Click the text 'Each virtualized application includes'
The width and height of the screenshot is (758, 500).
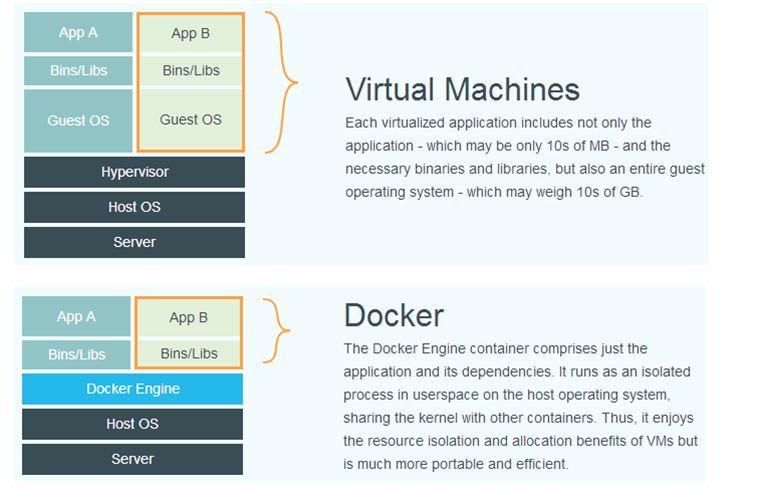459,123
